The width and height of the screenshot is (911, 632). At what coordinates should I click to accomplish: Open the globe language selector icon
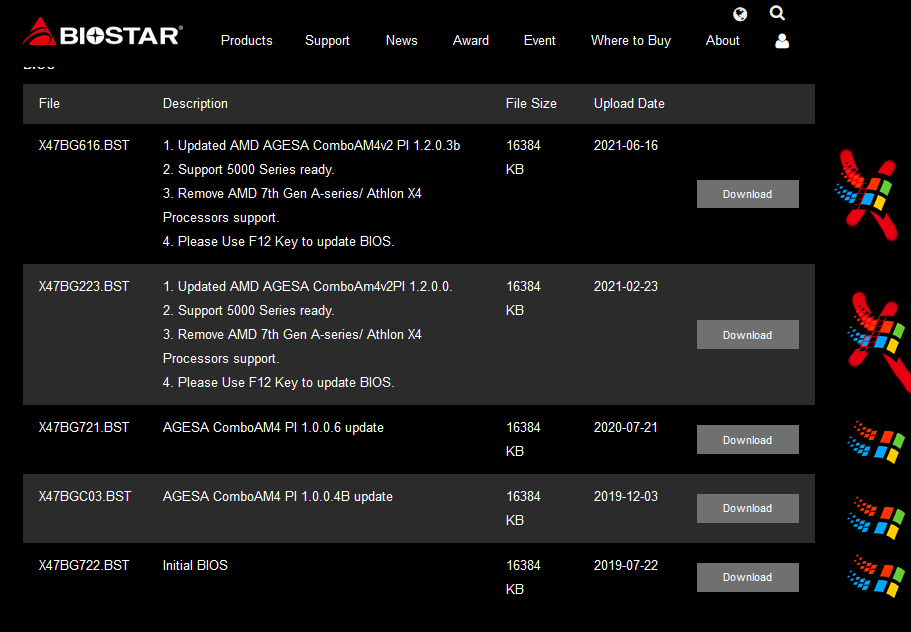(740, 14)
